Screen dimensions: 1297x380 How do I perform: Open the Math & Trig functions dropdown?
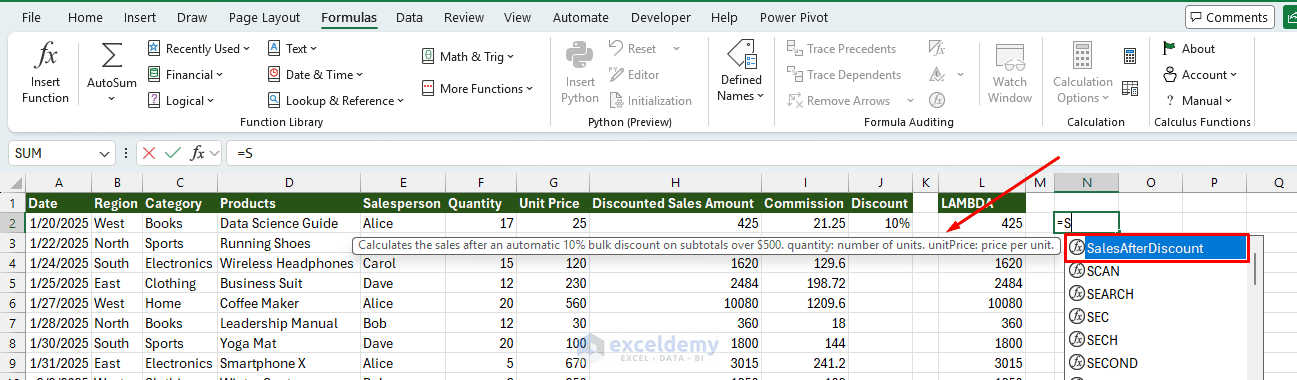click(468, 57)
